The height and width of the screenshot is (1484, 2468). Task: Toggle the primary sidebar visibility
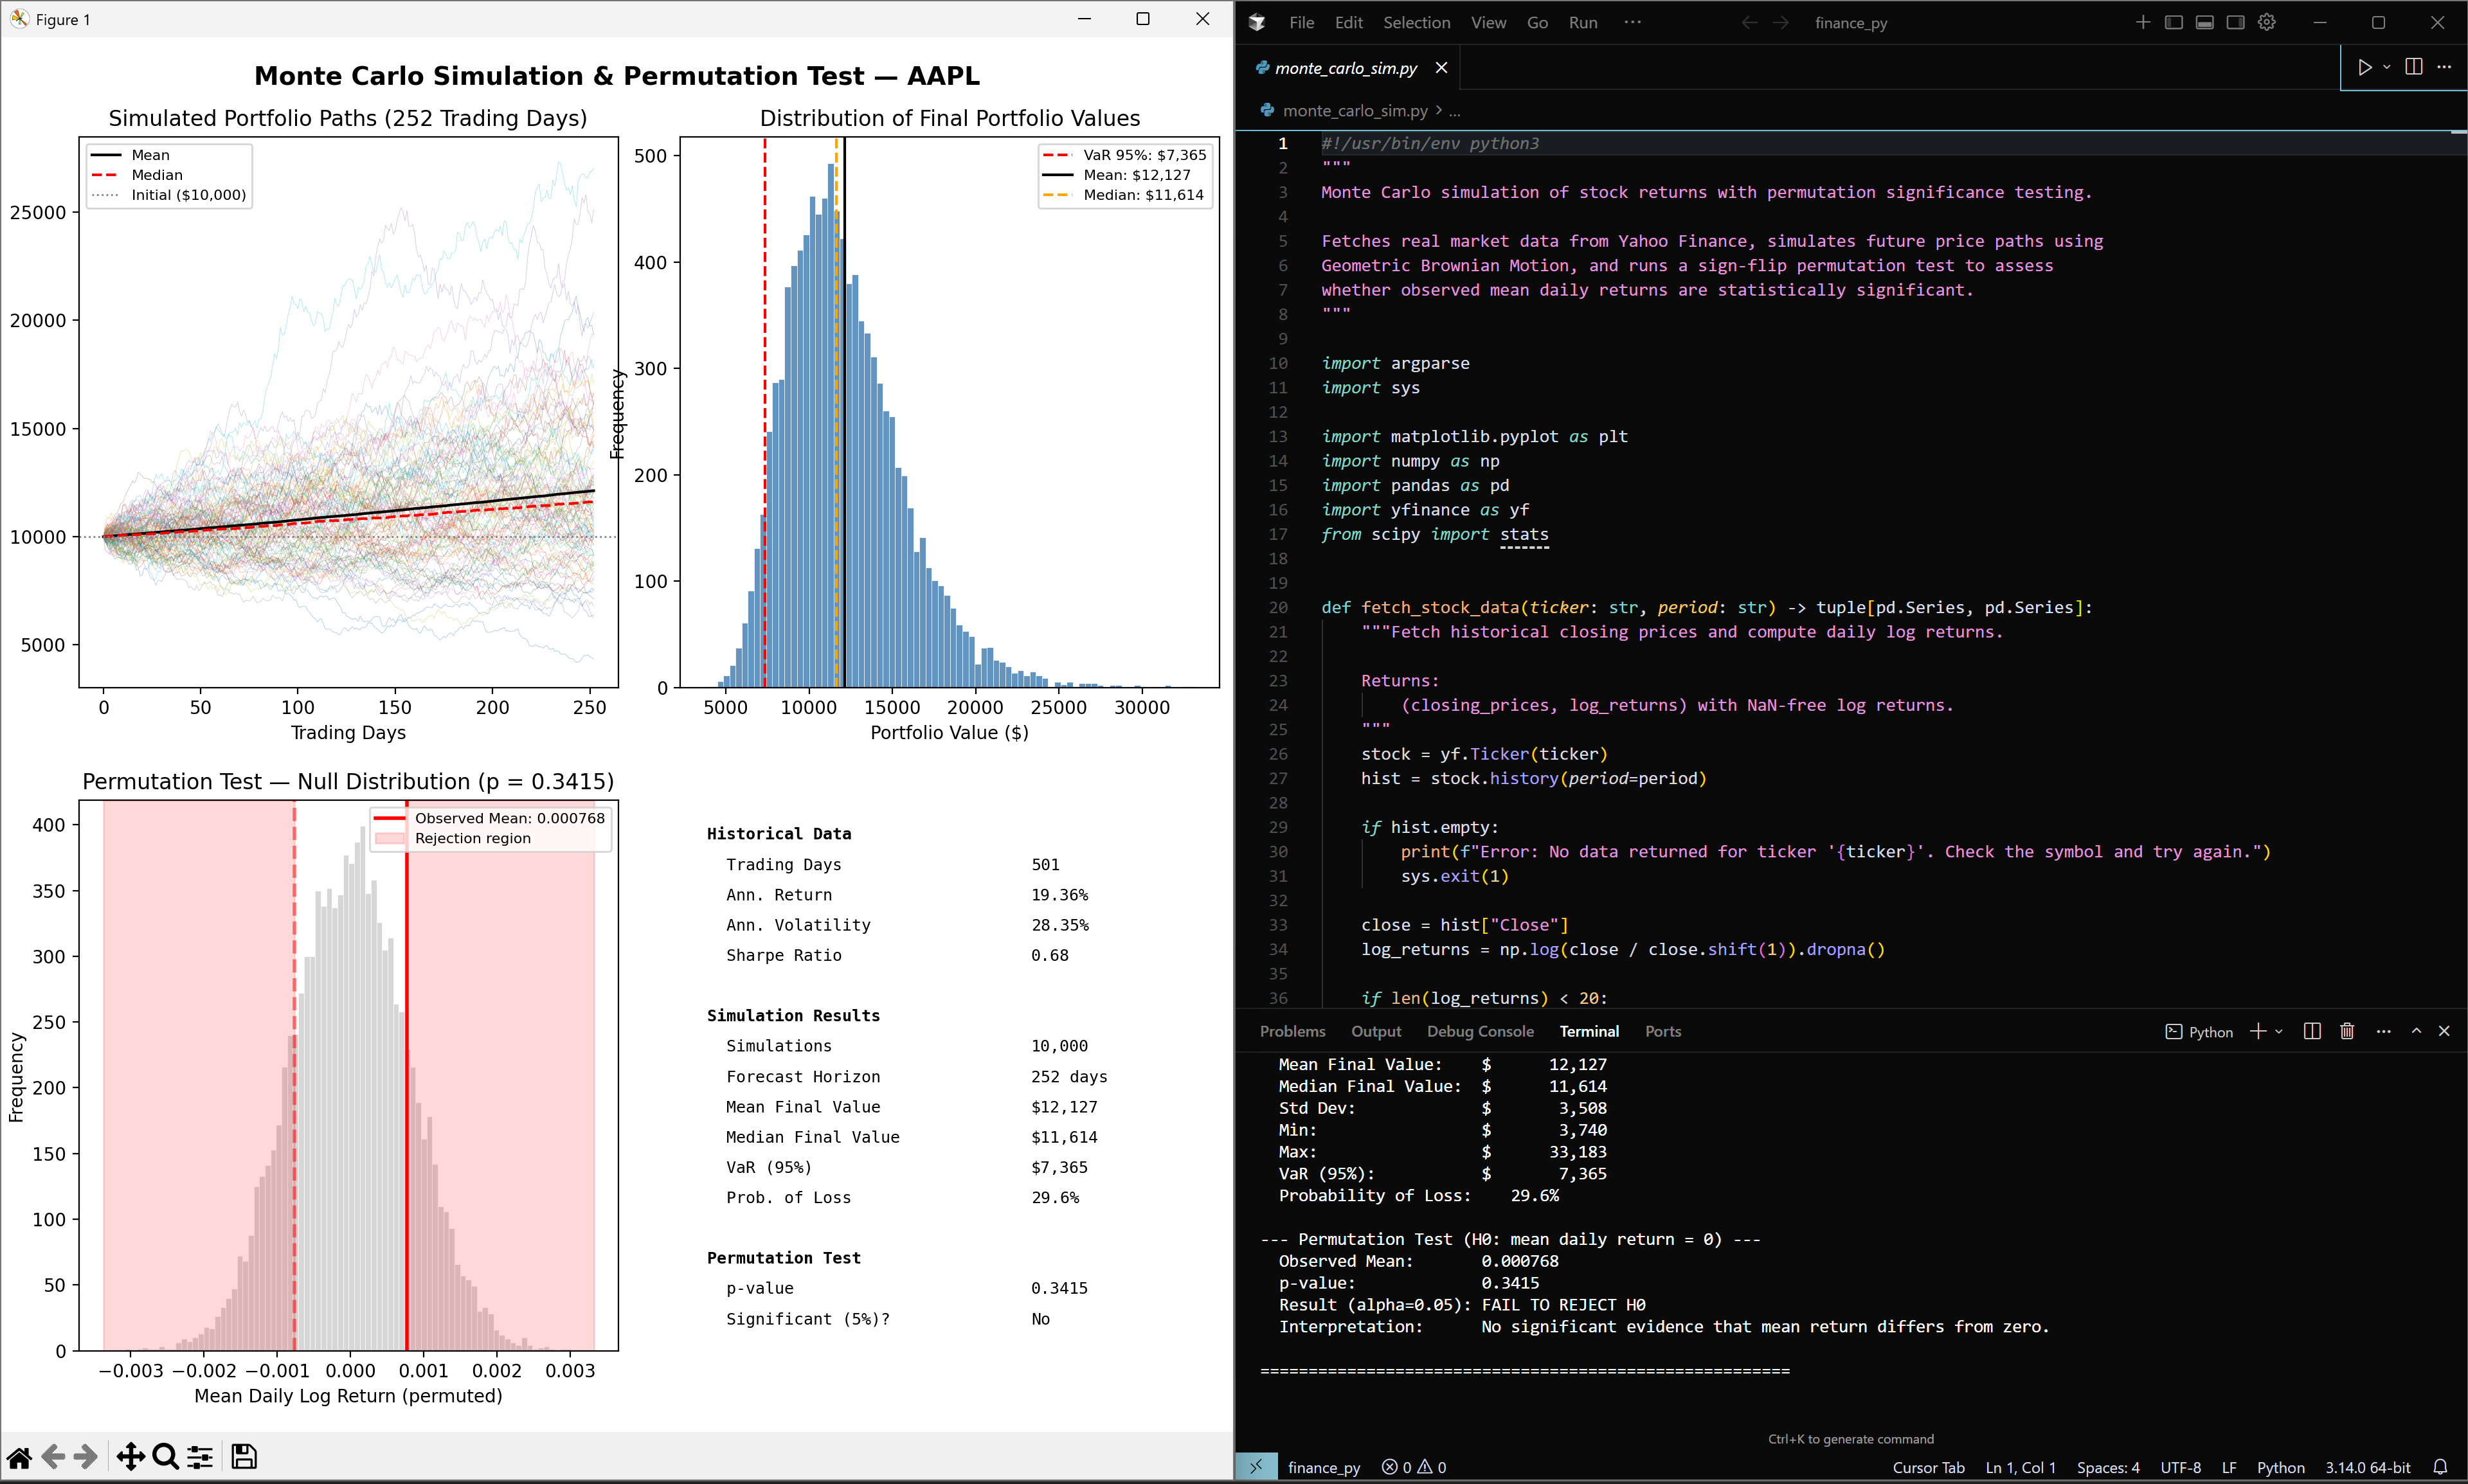(x=2173, y=21)
